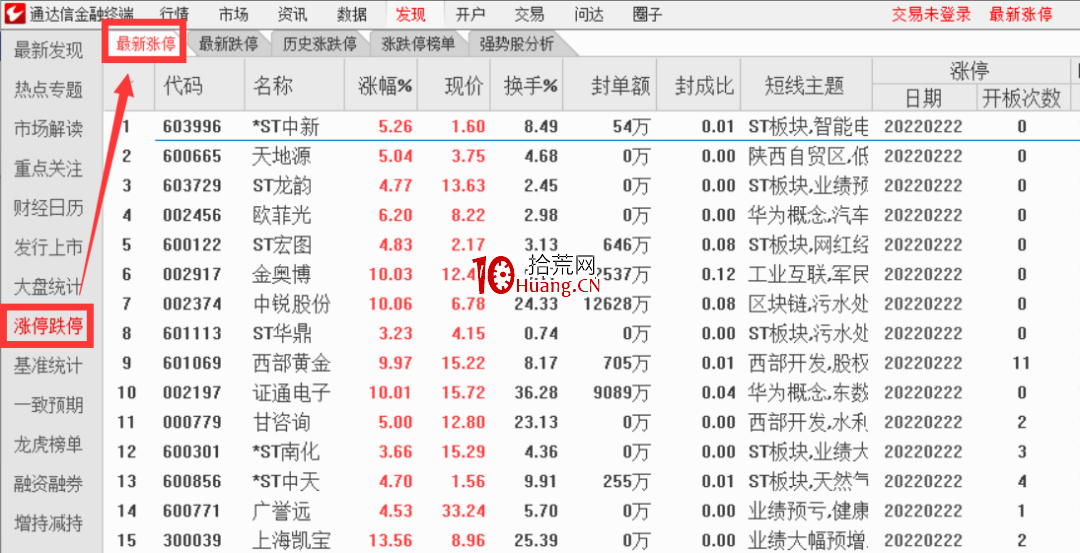Click 最新涨停 in the top-right title
The height and width of the screenshot is (553, 1080).
1021,14
